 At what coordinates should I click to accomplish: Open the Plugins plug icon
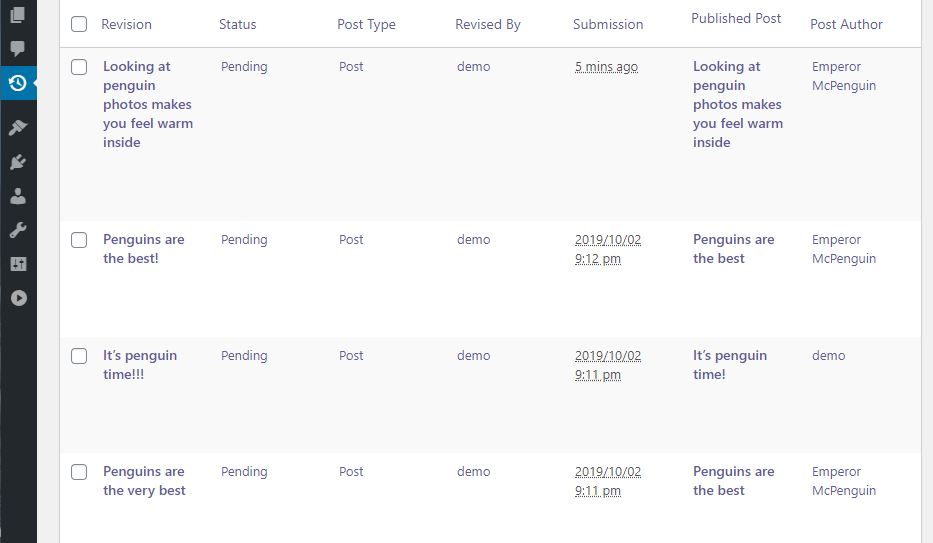coord(18,162)
